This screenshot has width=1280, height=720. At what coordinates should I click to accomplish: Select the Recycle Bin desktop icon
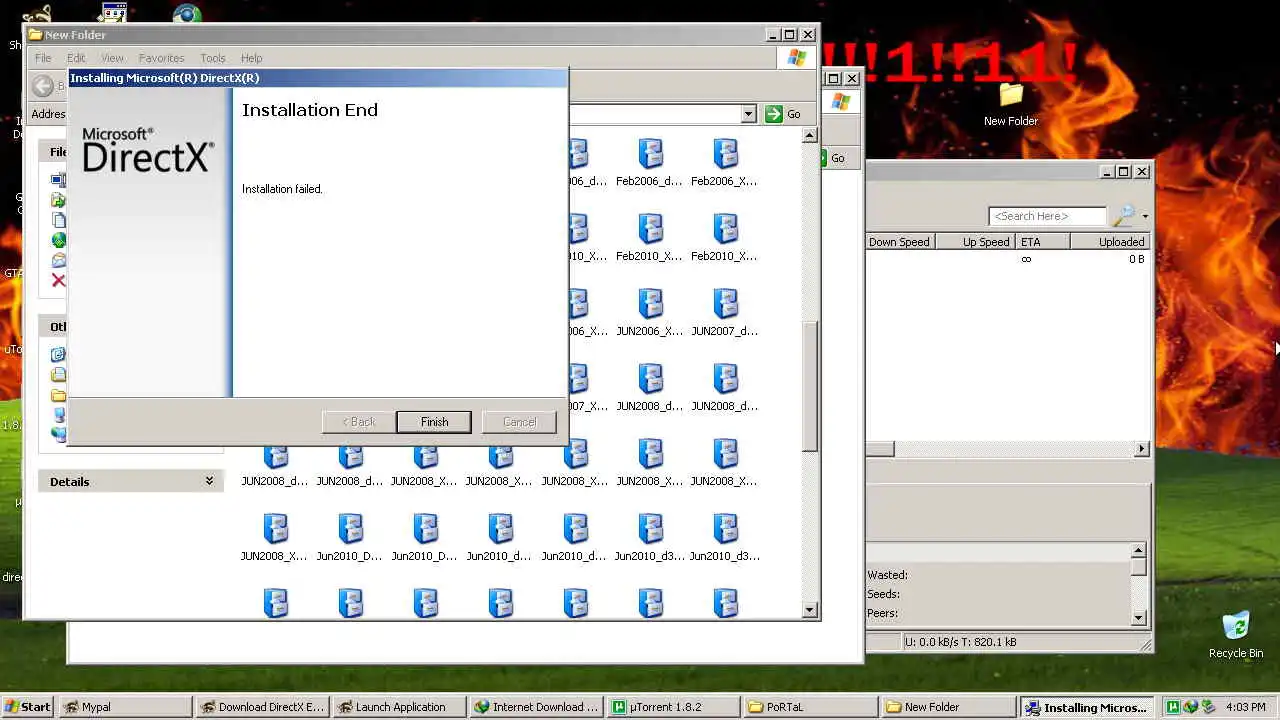(x=1236, y=635)
